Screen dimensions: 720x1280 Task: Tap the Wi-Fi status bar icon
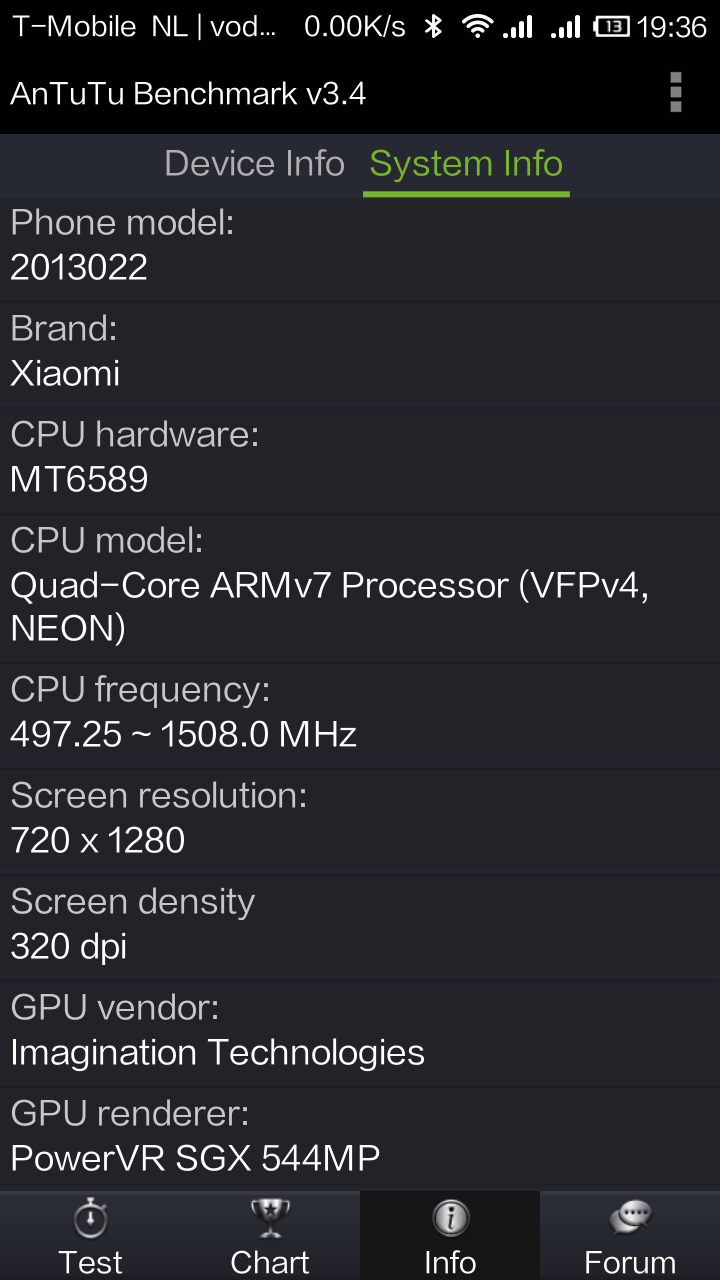click(478, 27)
